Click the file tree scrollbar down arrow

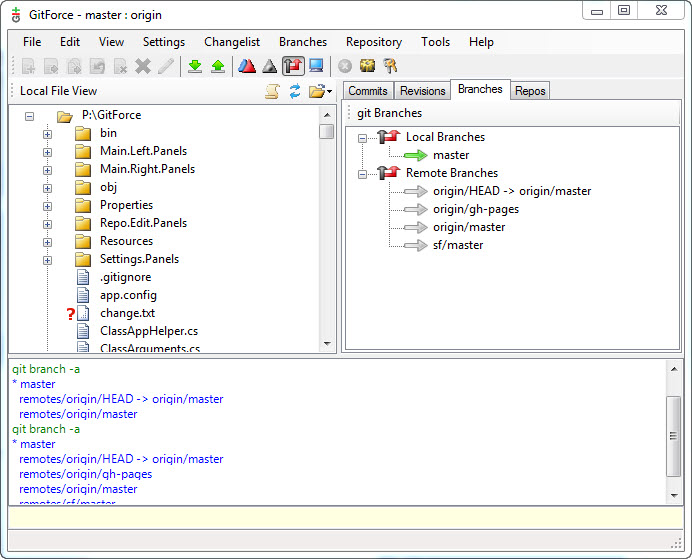(327, 343)
